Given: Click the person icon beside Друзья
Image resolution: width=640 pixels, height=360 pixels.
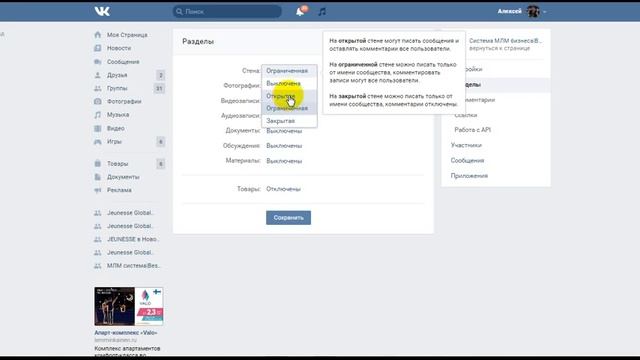Looking at the screenshot, I should (x=98, y=75).
